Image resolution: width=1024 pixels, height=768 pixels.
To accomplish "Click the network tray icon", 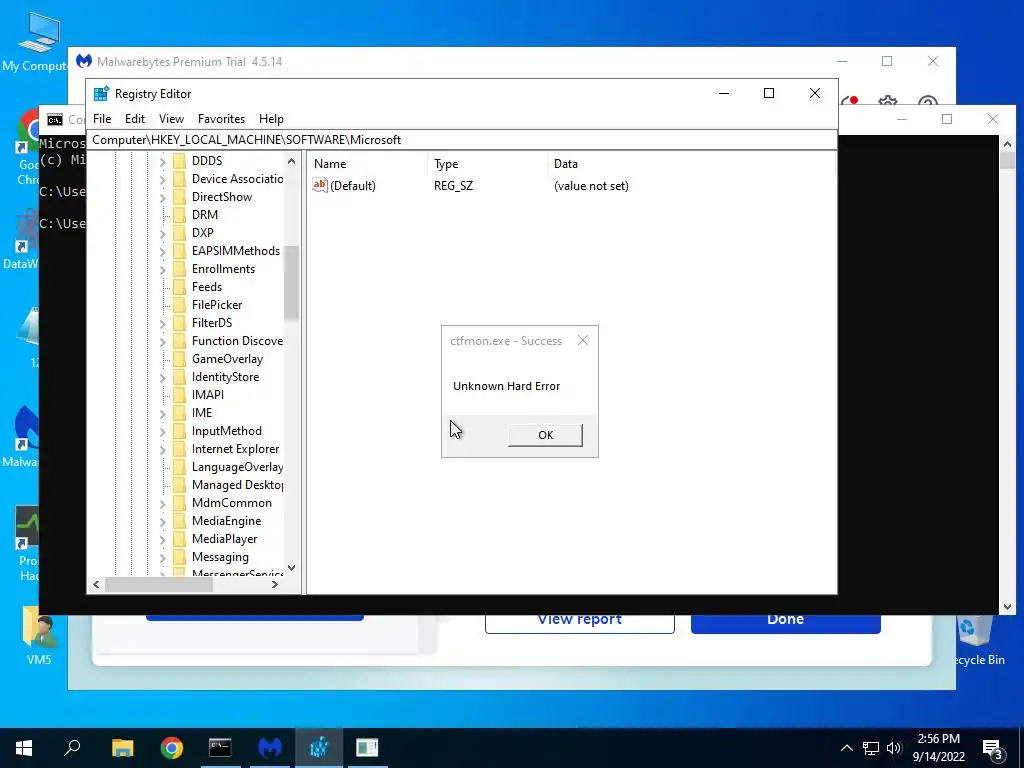I will coord(871,748).
